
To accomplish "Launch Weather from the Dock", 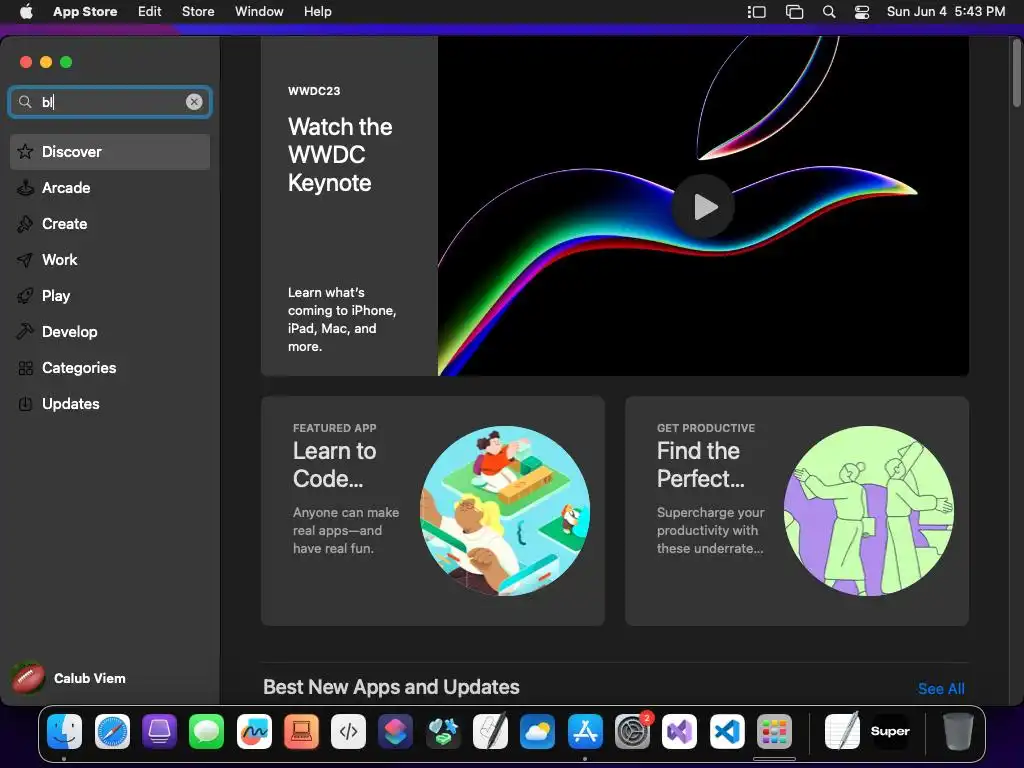I will point(537,731).
